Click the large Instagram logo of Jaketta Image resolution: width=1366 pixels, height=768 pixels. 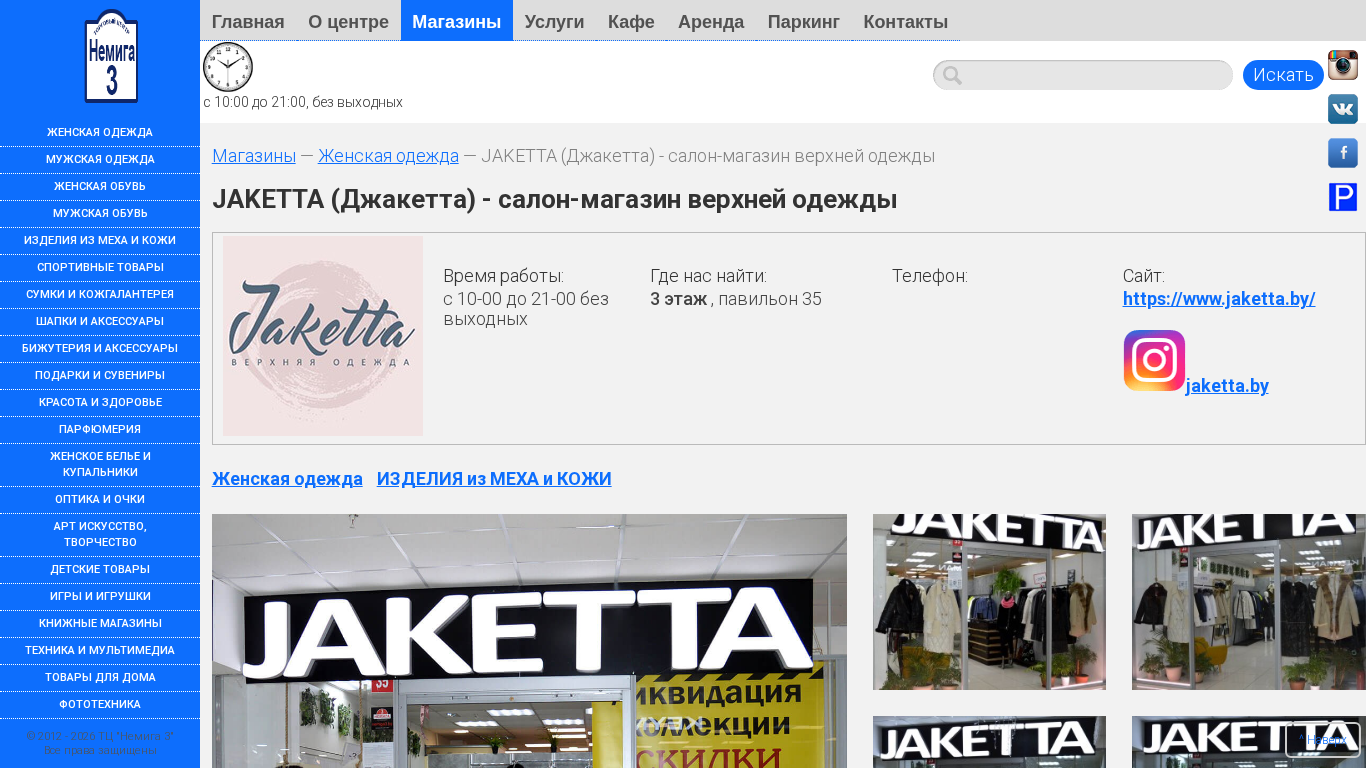pos(1154,360)
